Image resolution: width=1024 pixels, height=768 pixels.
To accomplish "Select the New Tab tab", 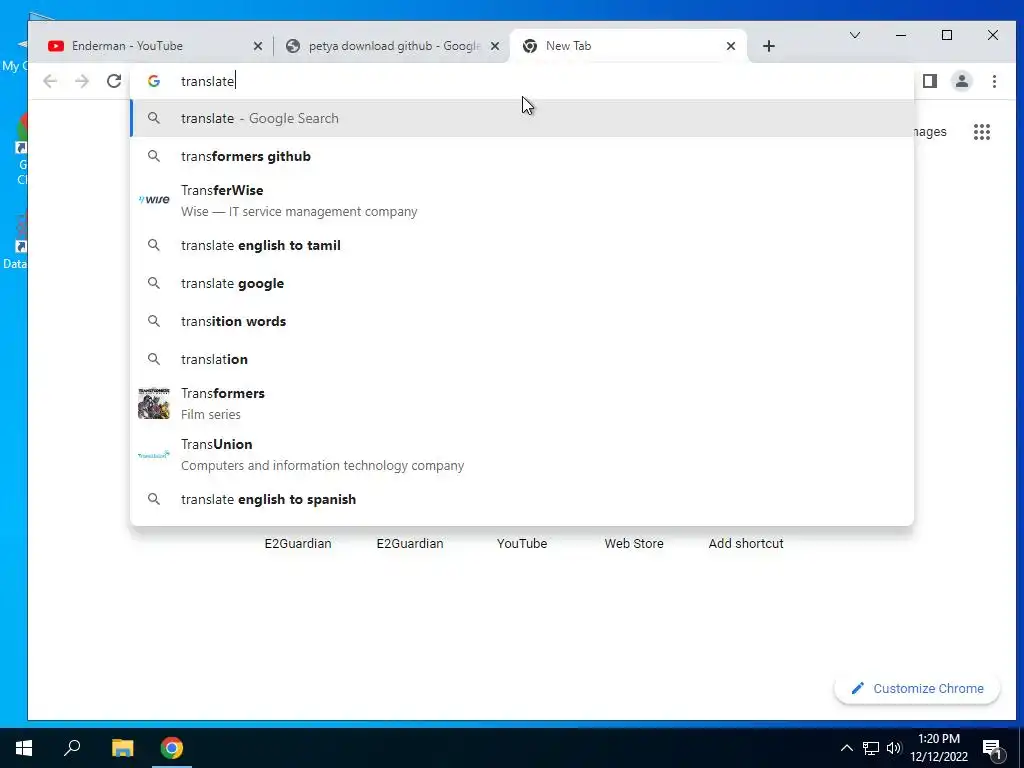I will click(x=627, y=46).
